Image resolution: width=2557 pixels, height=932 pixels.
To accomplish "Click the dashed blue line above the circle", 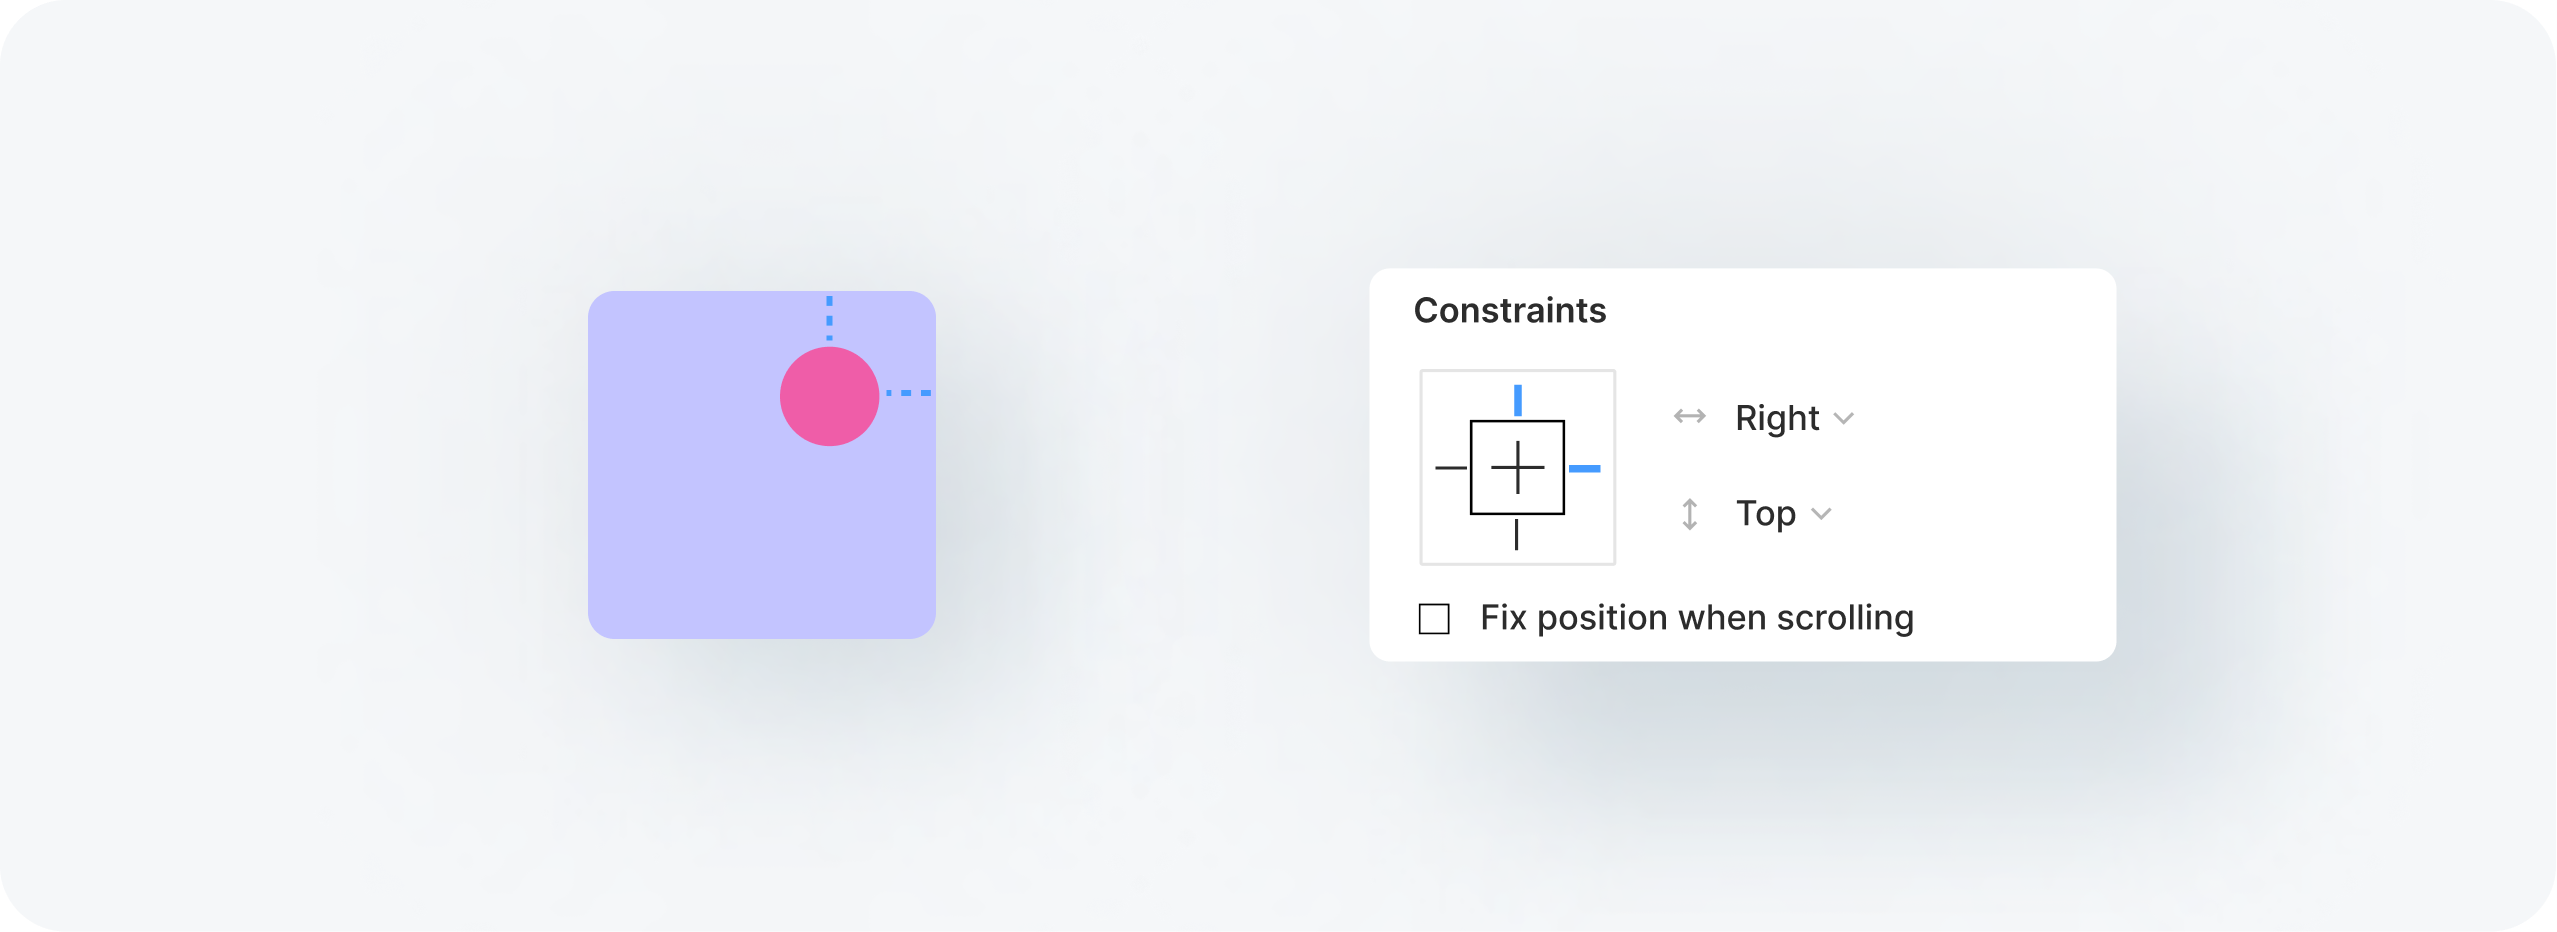I will (x=829, y=318).
